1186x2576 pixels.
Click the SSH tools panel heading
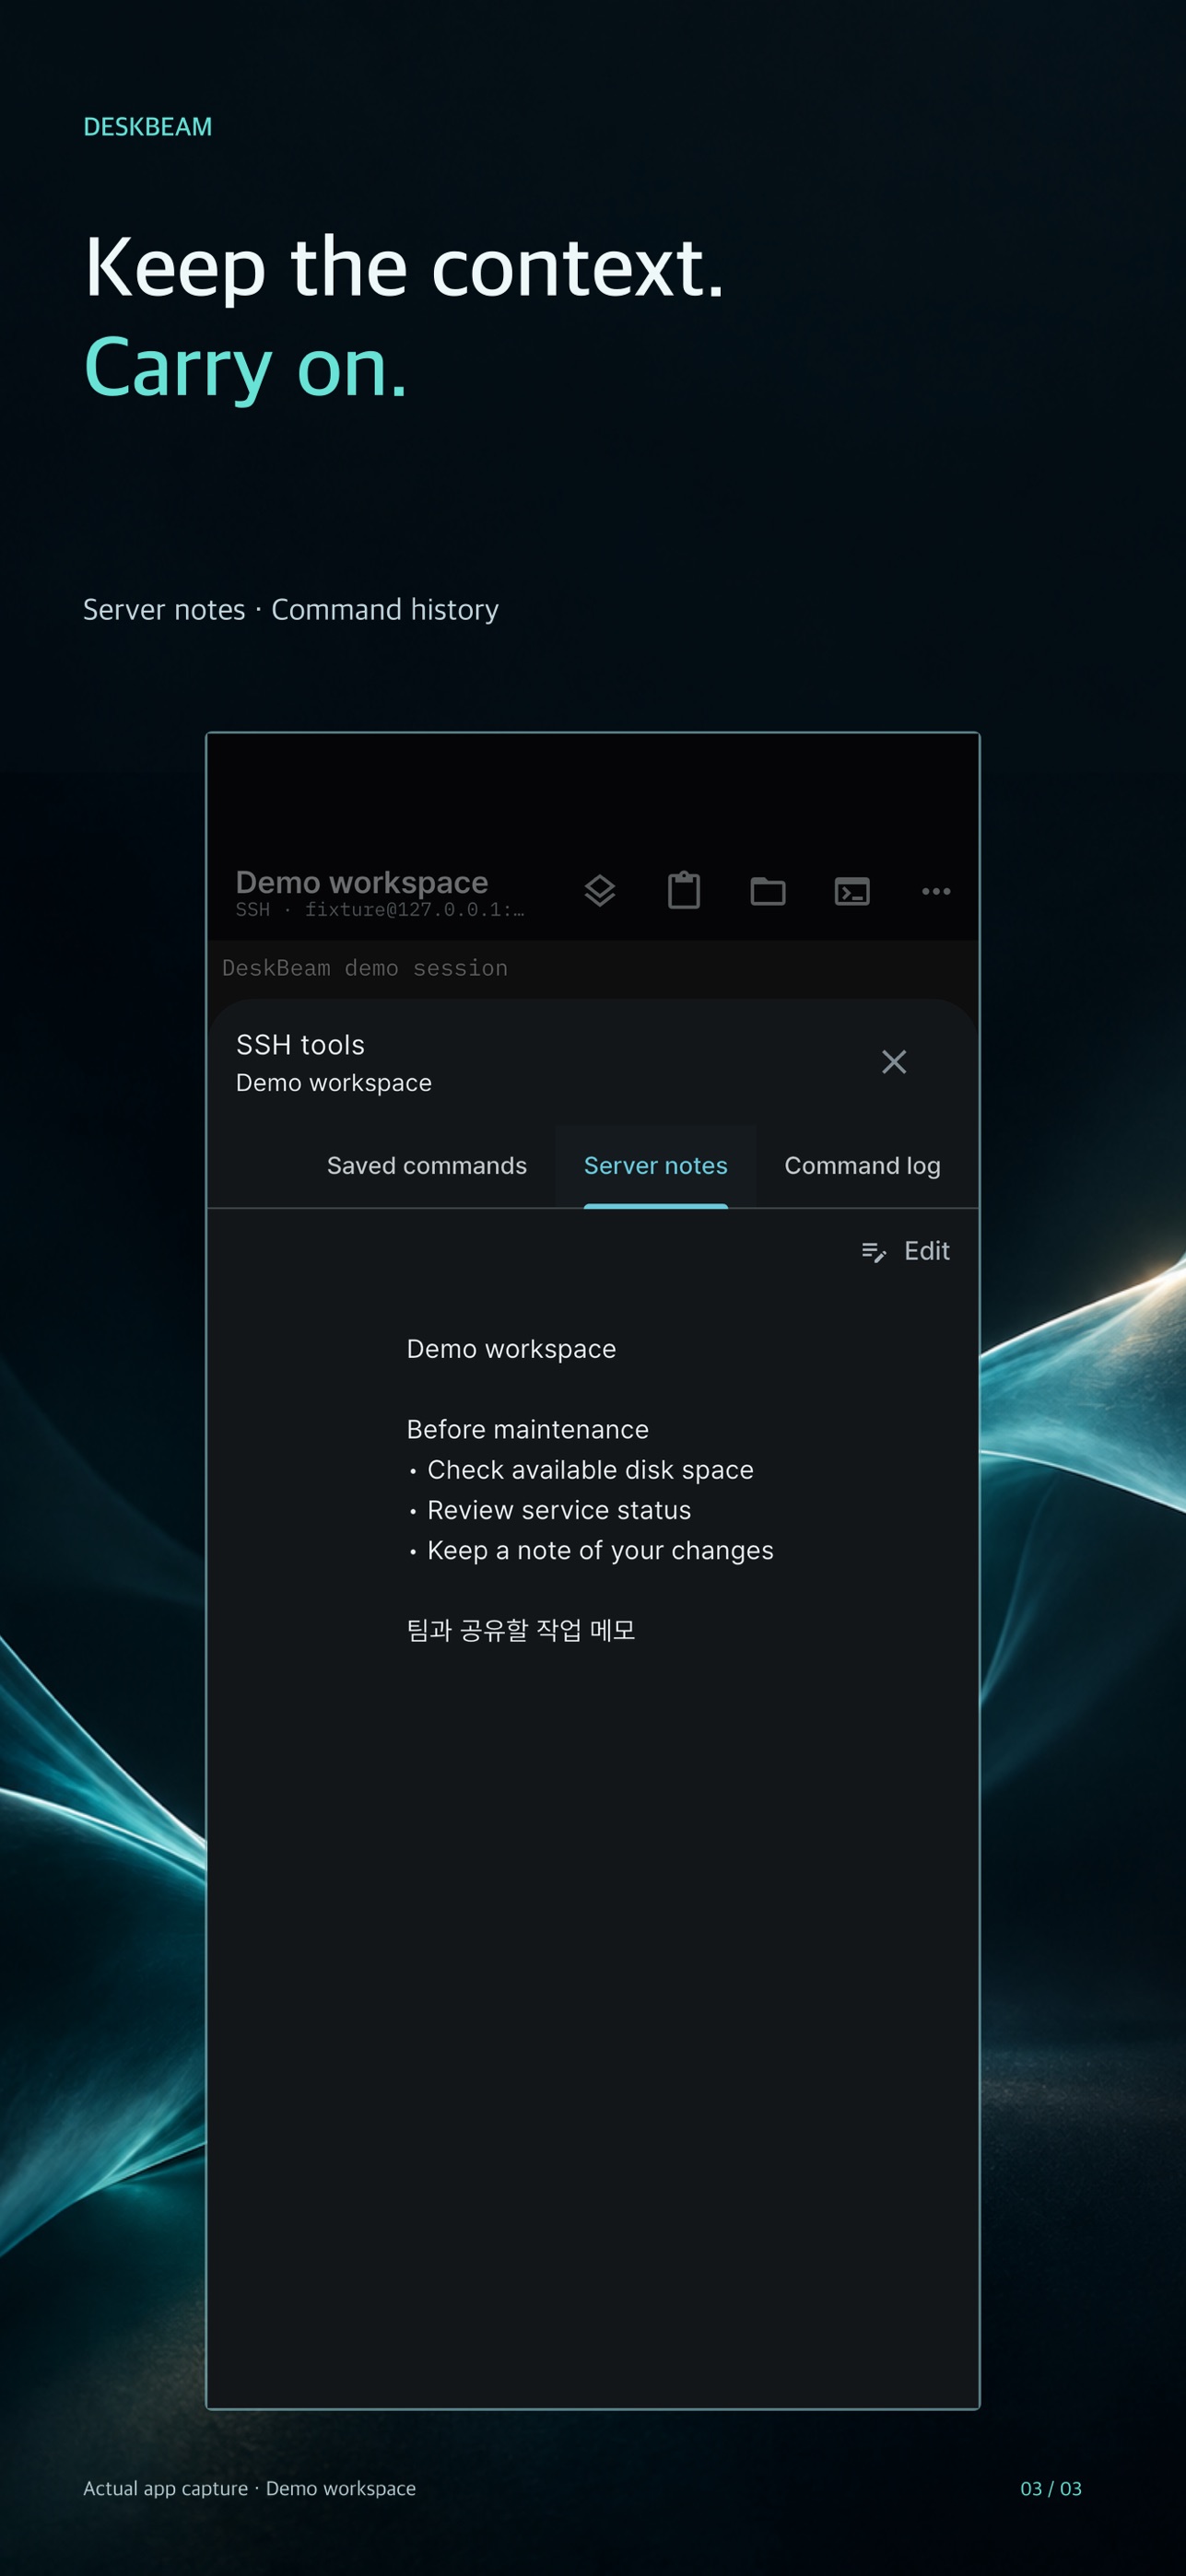[300, 1045]
